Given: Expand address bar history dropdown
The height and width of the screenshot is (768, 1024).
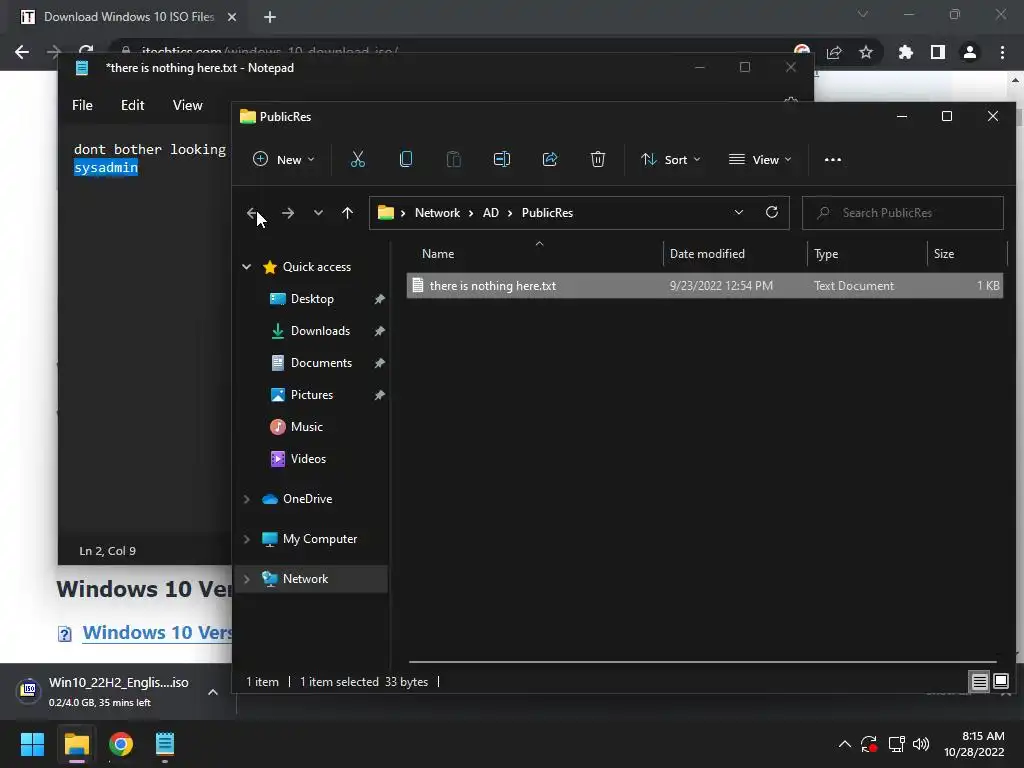Looking at the screenshot, I should pyautogui.click(x=739, y=212).
